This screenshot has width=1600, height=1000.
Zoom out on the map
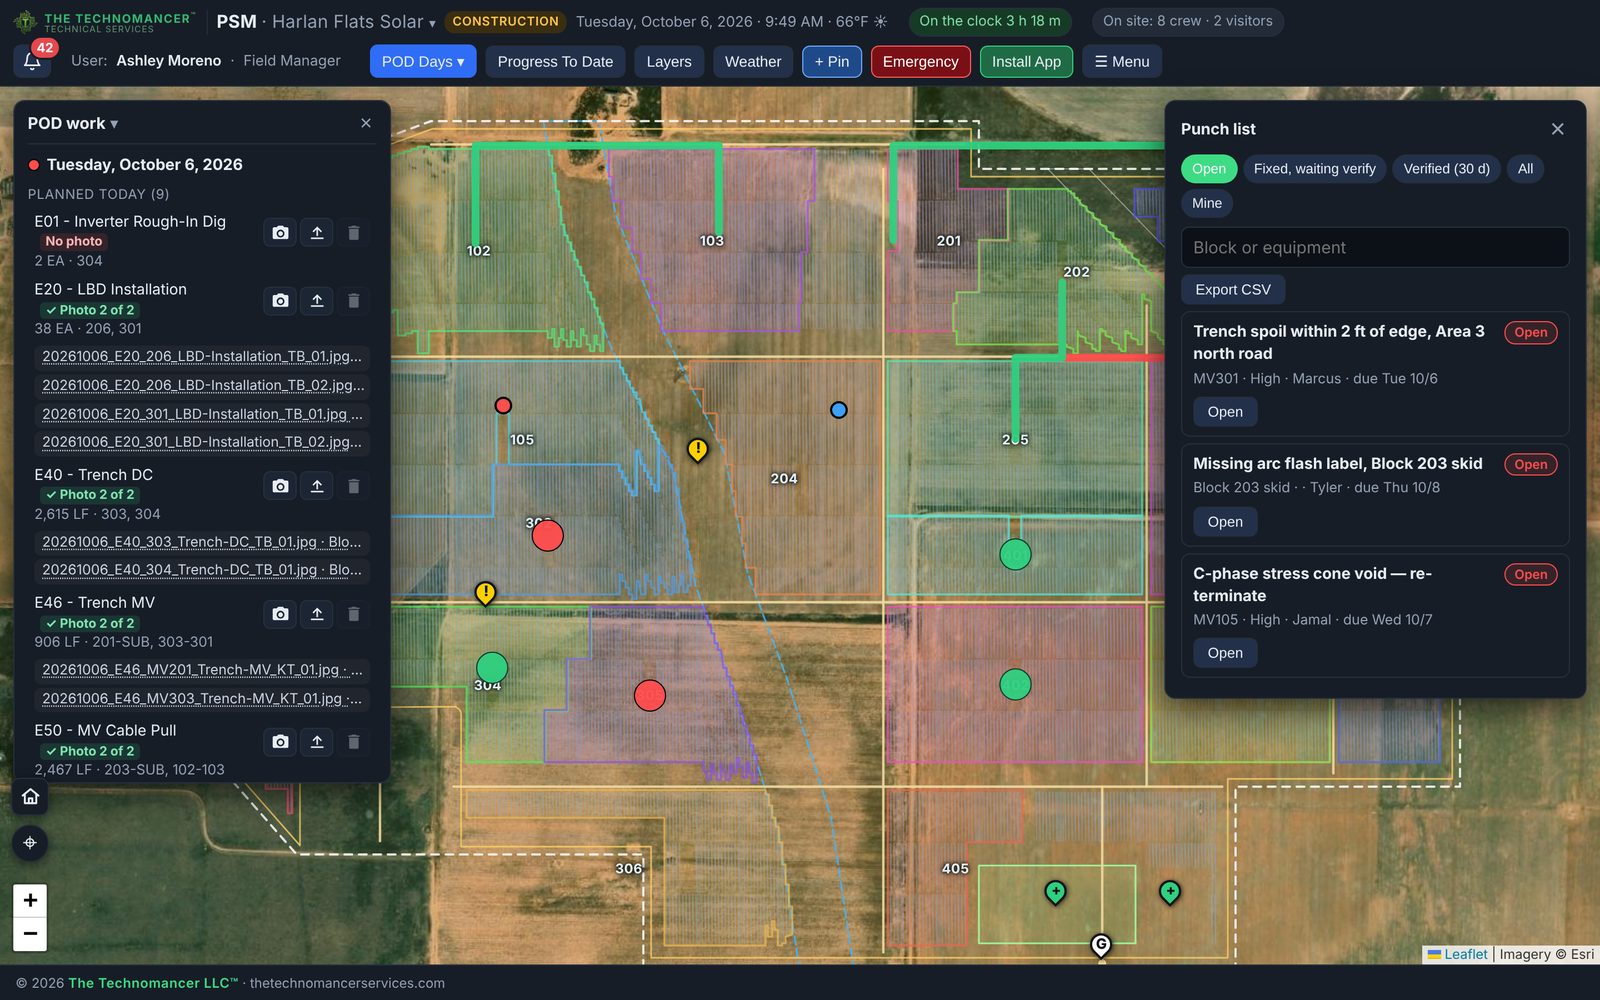[x=30, y=934]
